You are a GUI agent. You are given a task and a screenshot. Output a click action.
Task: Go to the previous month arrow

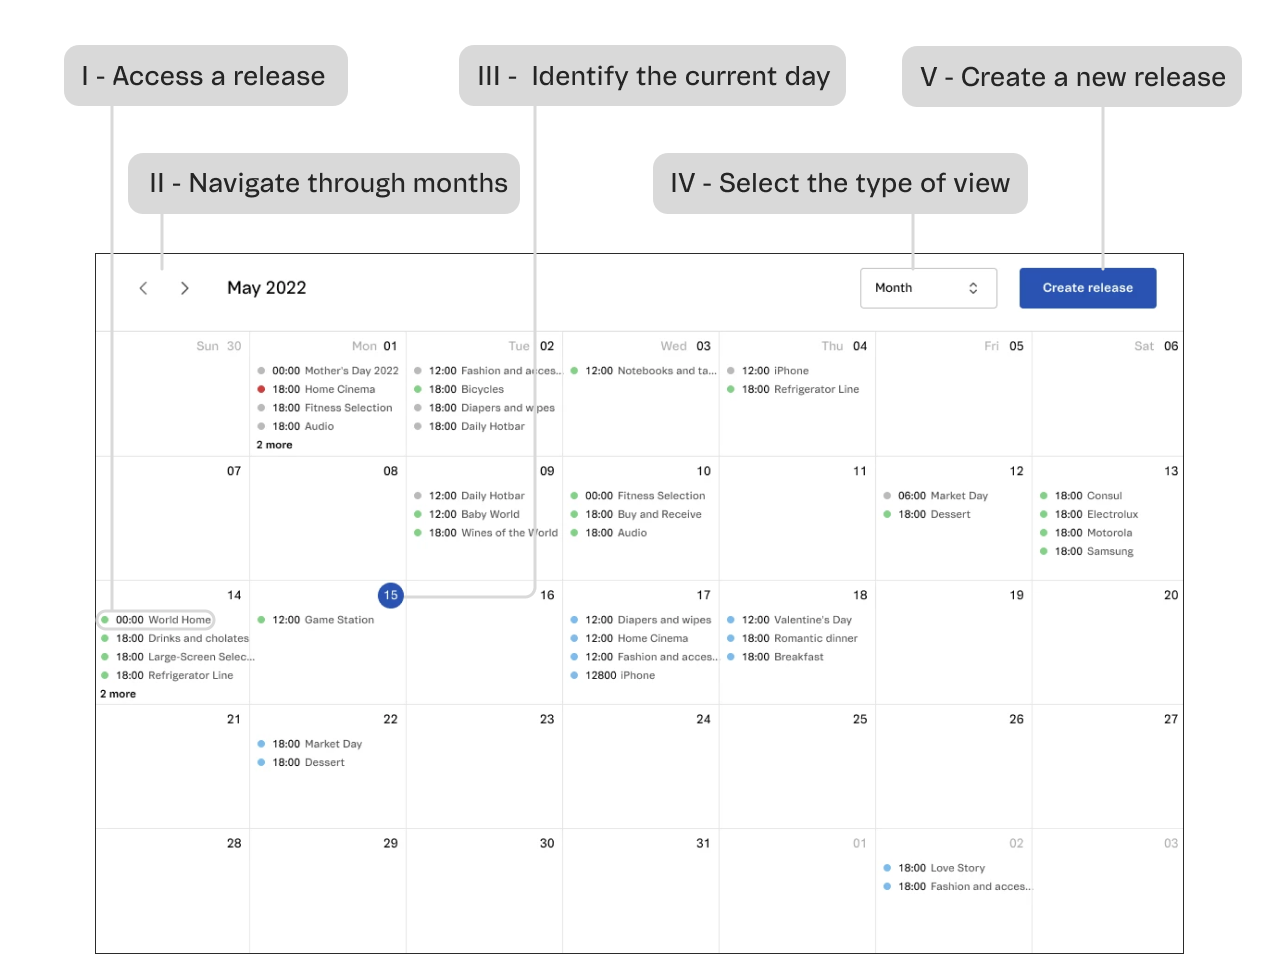pos(144,288)
